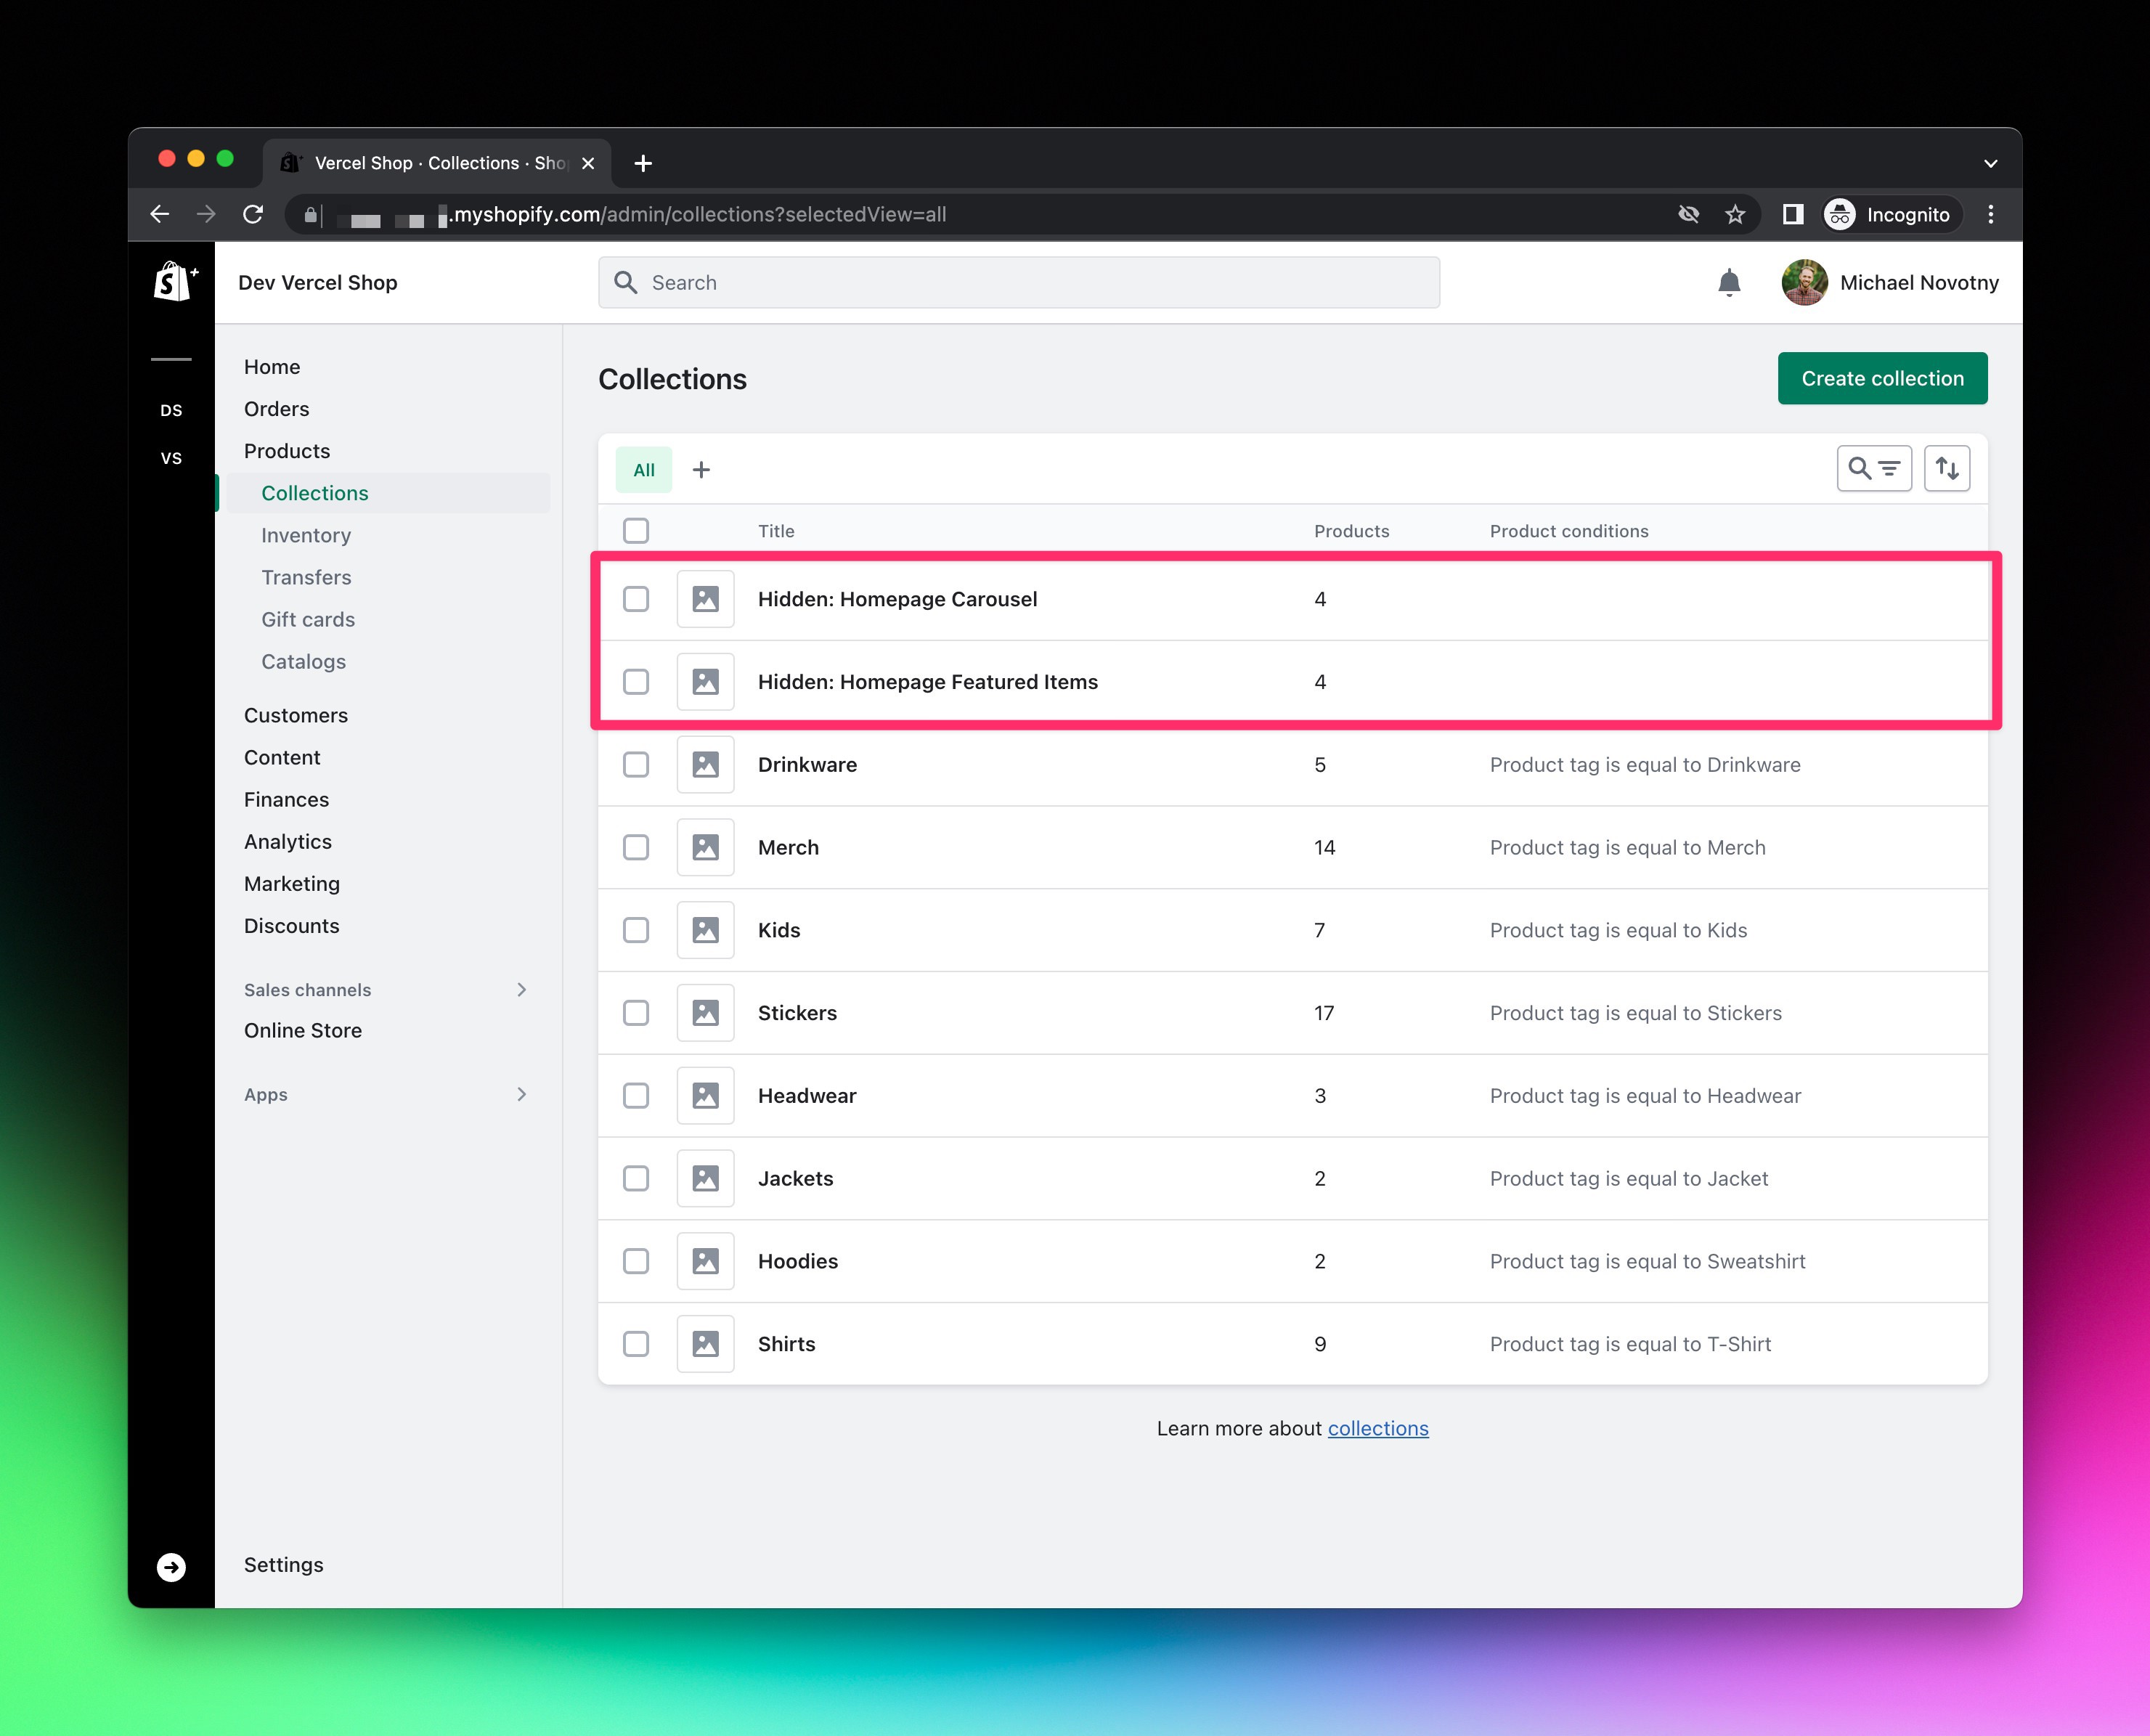Select the Headwear row checkbox
The width and height of the screenshot is (2150, 1736).
636,1096
